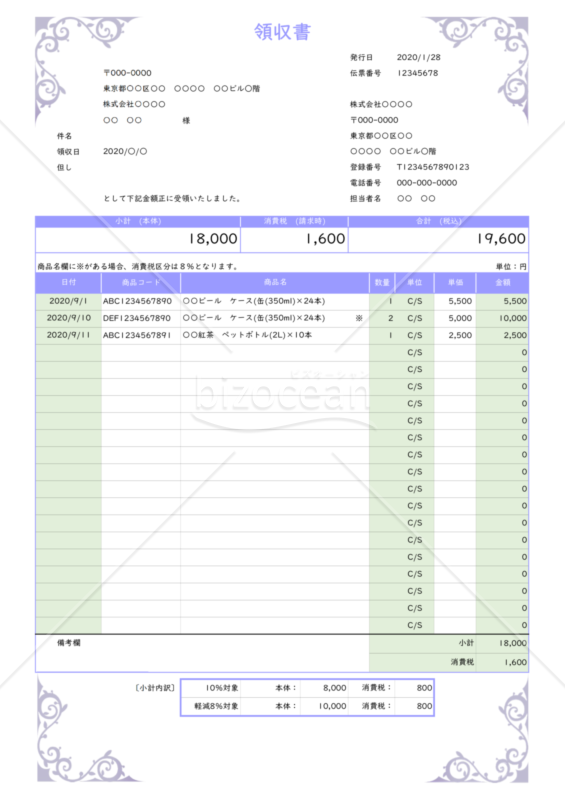Select the issue date 2020/1/28
The width and height of the screenshot is (565, 800).
pos(419,57)
